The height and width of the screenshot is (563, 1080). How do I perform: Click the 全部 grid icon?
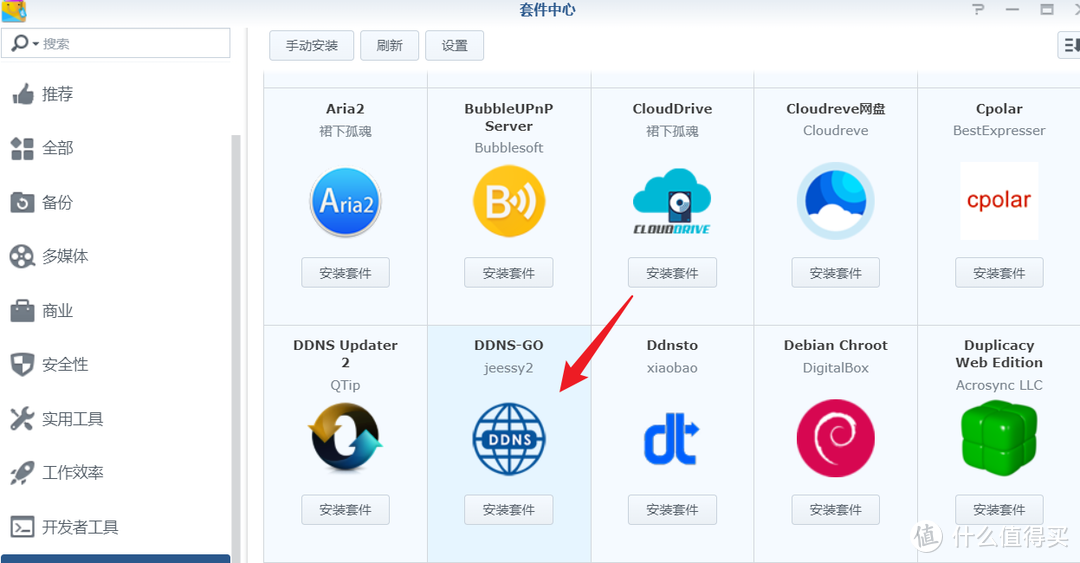[22, 148]
